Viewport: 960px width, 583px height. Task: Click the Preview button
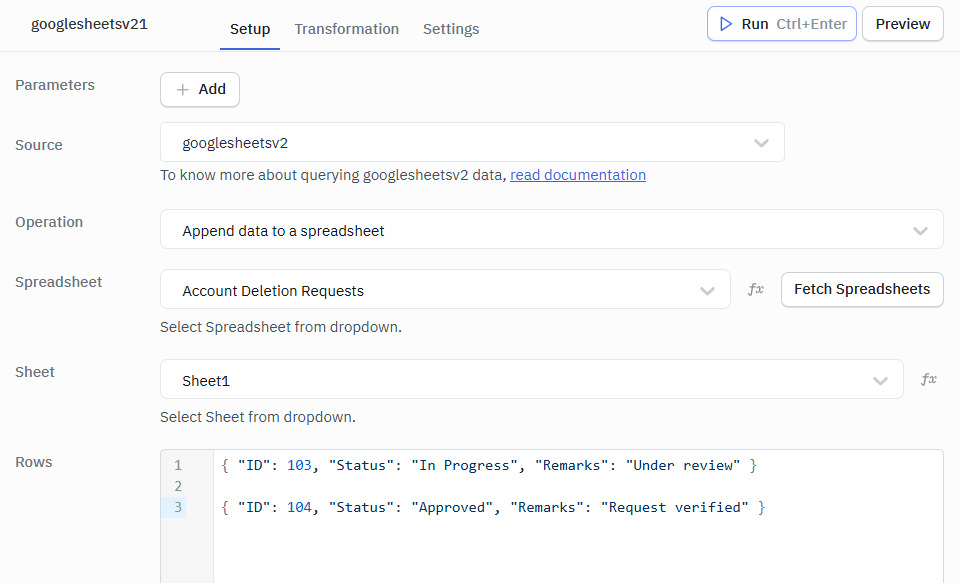coord(902,23)
